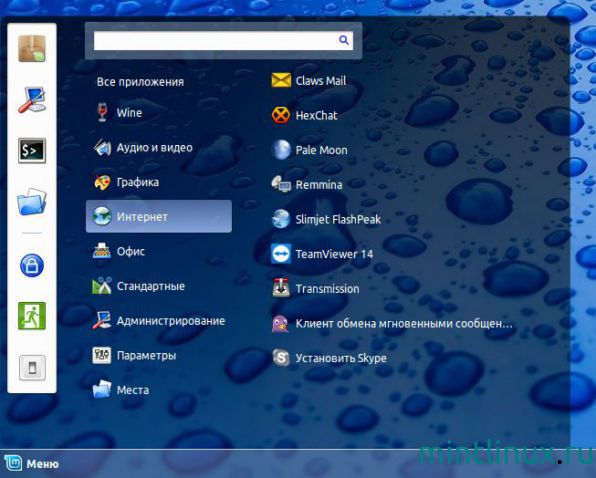Click the Pale Moon icon
The image size is (596, 478).
coord(281,149)
